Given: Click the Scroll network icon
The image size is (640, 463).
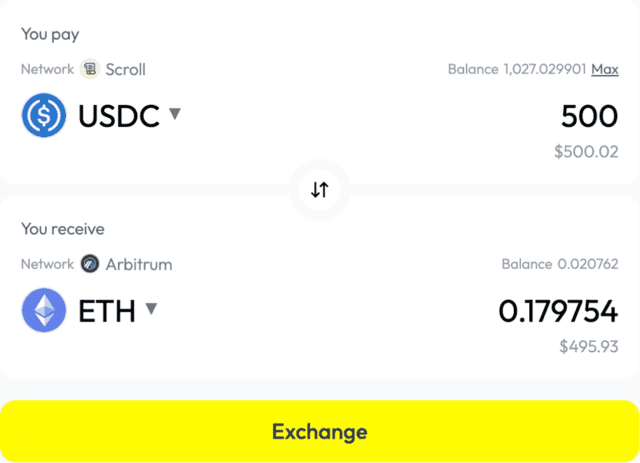Looking at the screenshot, I should [89, 69].
